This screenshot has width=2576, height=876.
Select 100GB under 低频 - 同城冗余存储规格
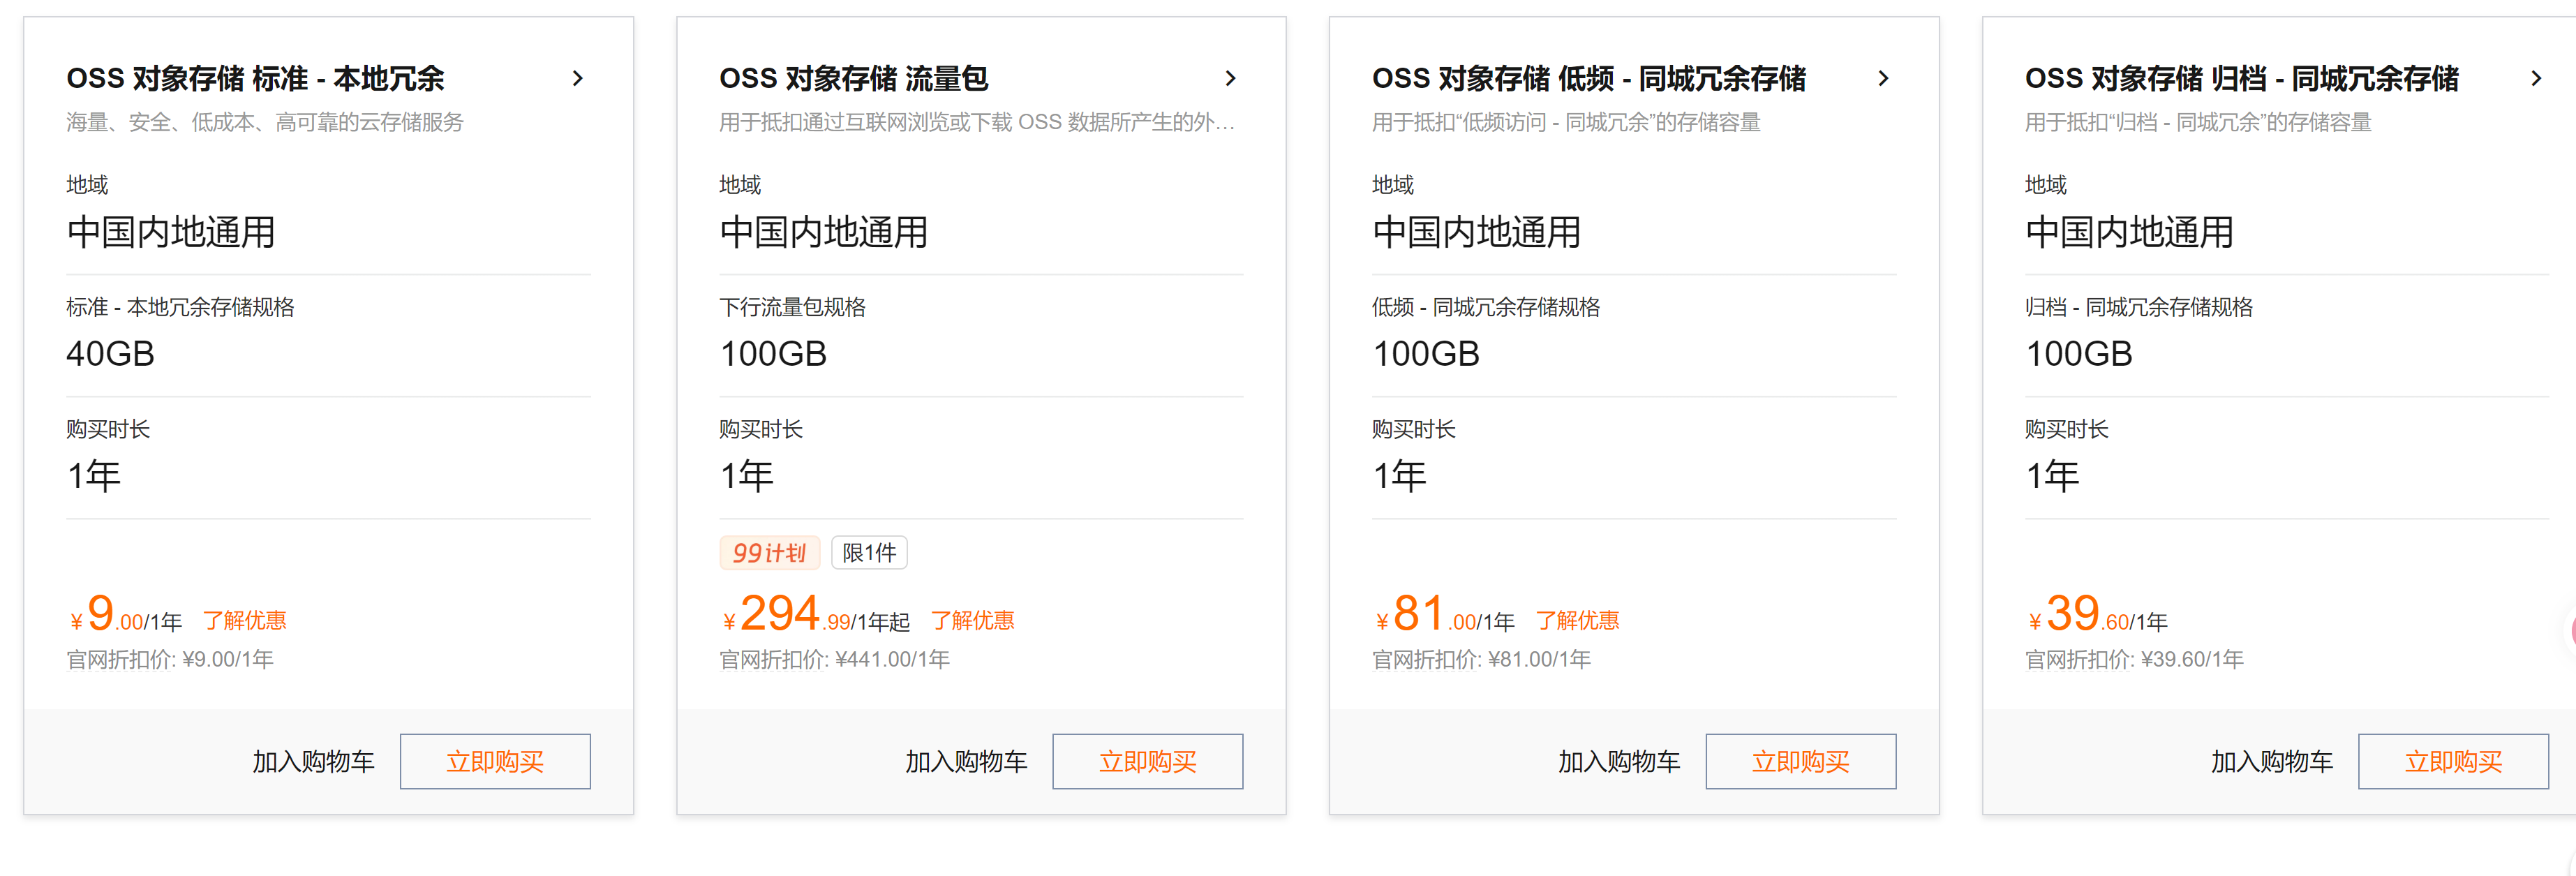pos(1426,353)
